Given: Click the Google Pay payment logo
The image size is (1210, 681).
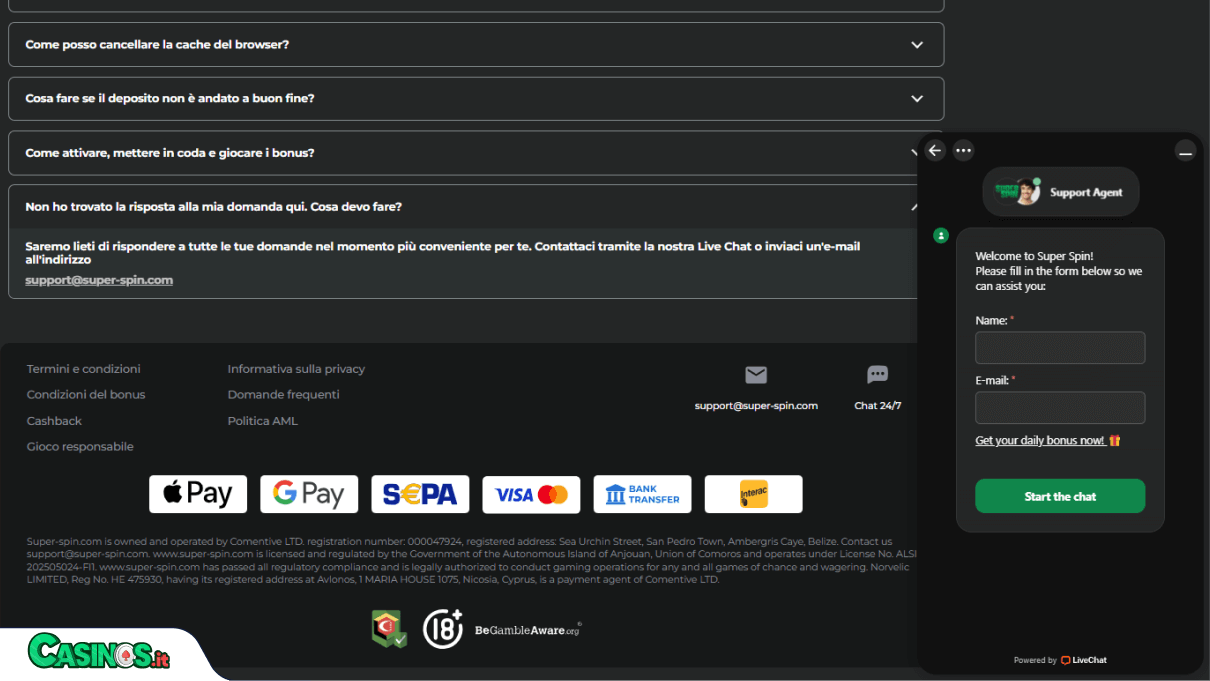Looking at the screenshot, I should (x=309, y=494).
